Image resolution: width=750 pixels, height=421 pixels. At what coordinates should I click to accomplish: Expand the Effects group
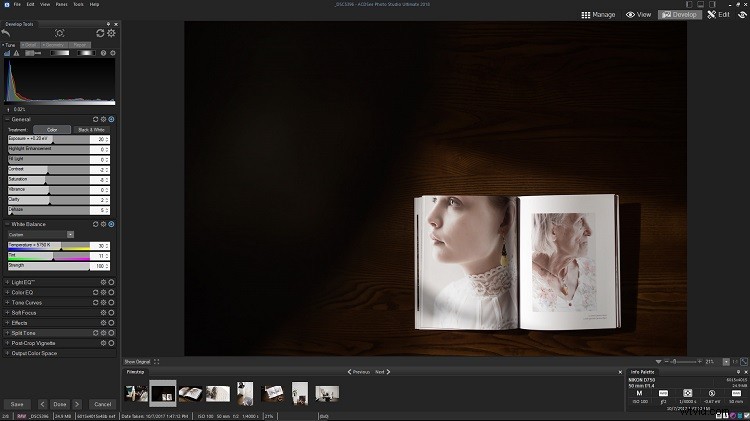(7, 323)
